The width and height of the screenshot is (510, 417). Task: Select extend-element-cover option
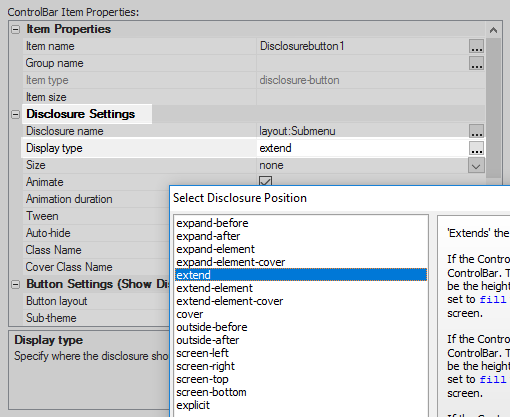(x=230, y=301)
